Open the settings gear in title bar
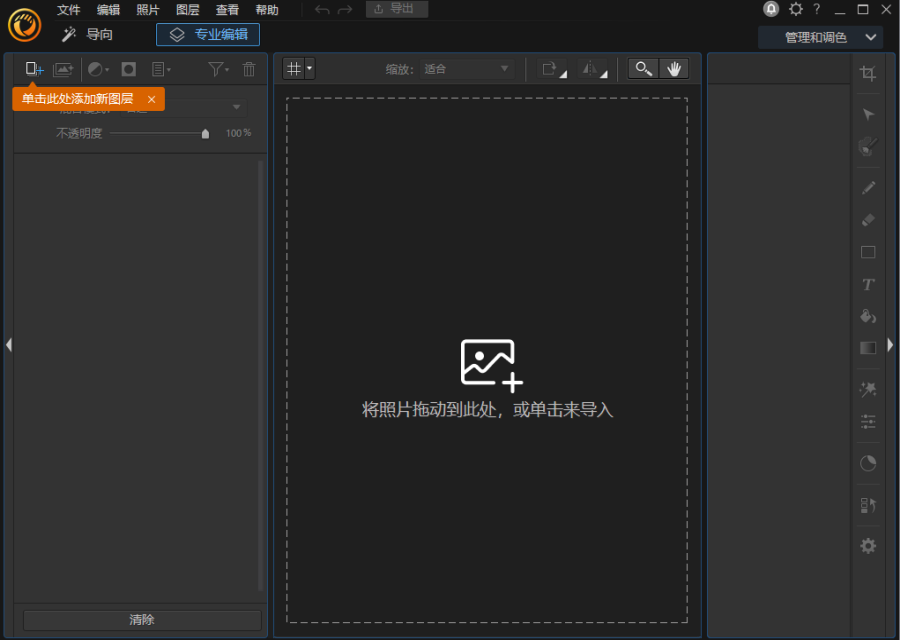900x640 pixels. tap(796, 9)
